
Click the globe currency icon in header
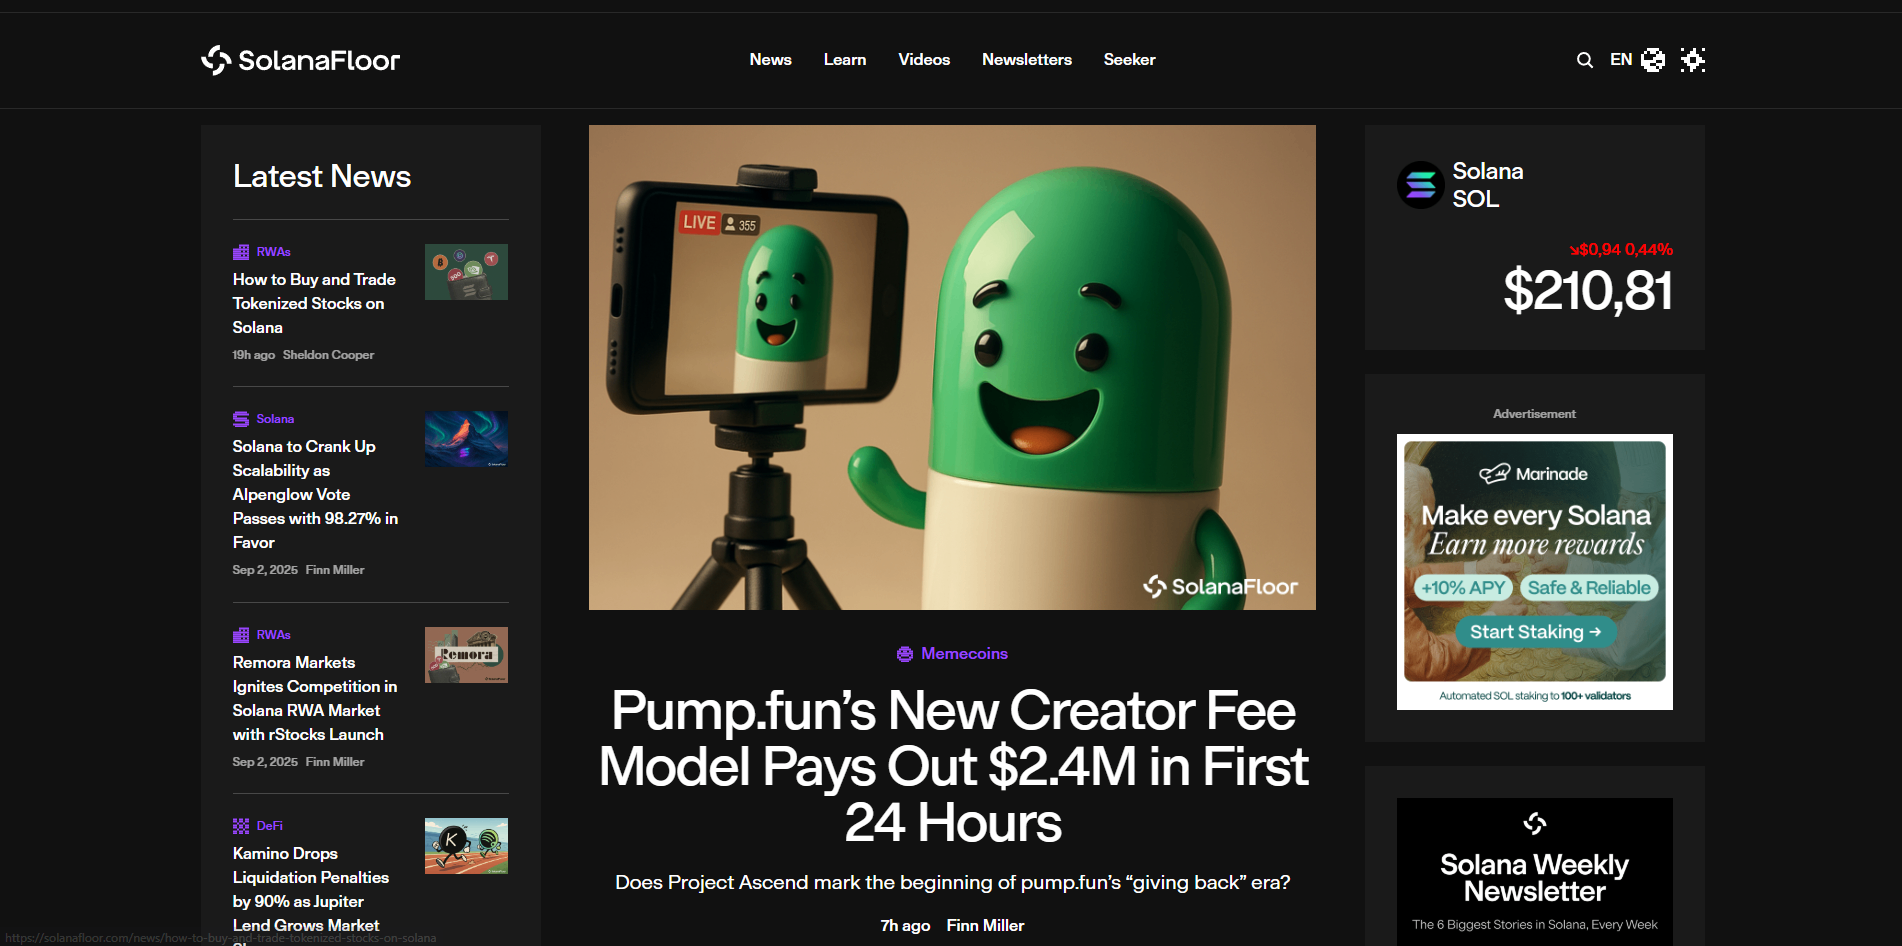1653,60
